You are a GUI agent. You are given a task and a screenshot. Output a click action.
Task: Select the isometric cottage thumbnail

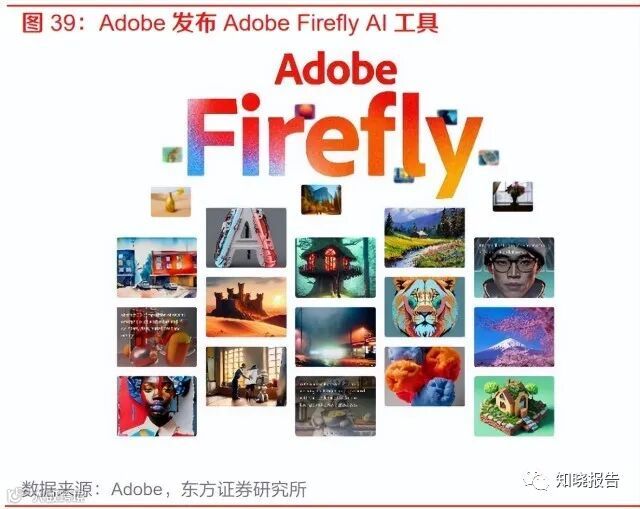514,406
